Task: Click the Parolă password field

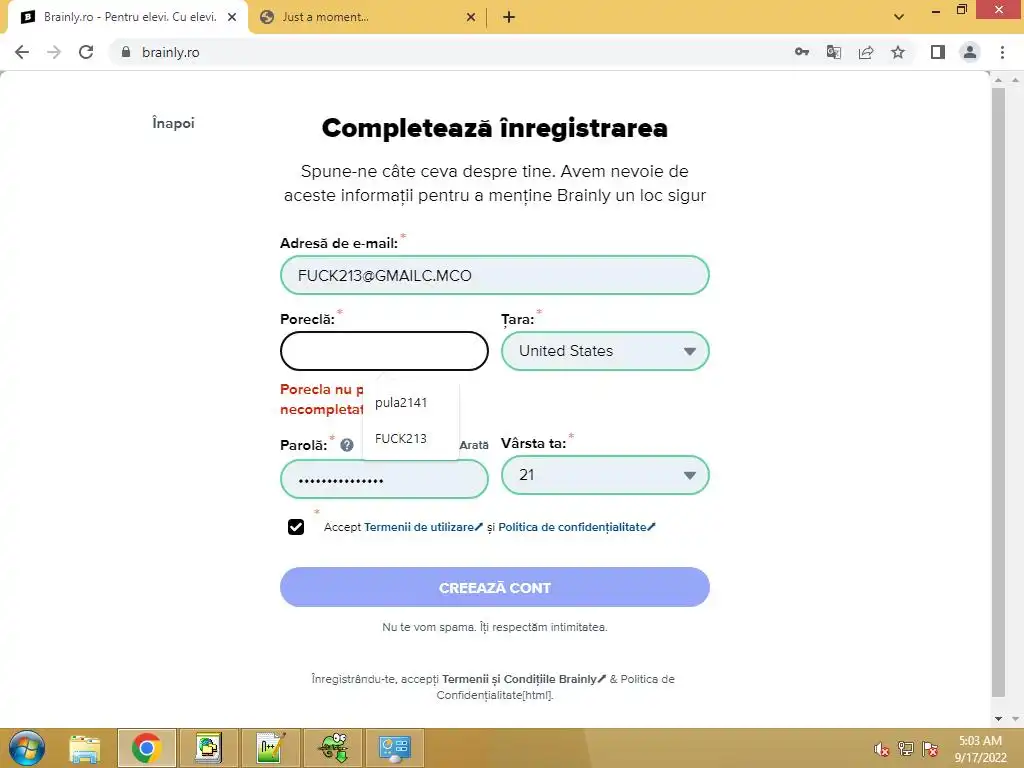Action: [384, 479]
